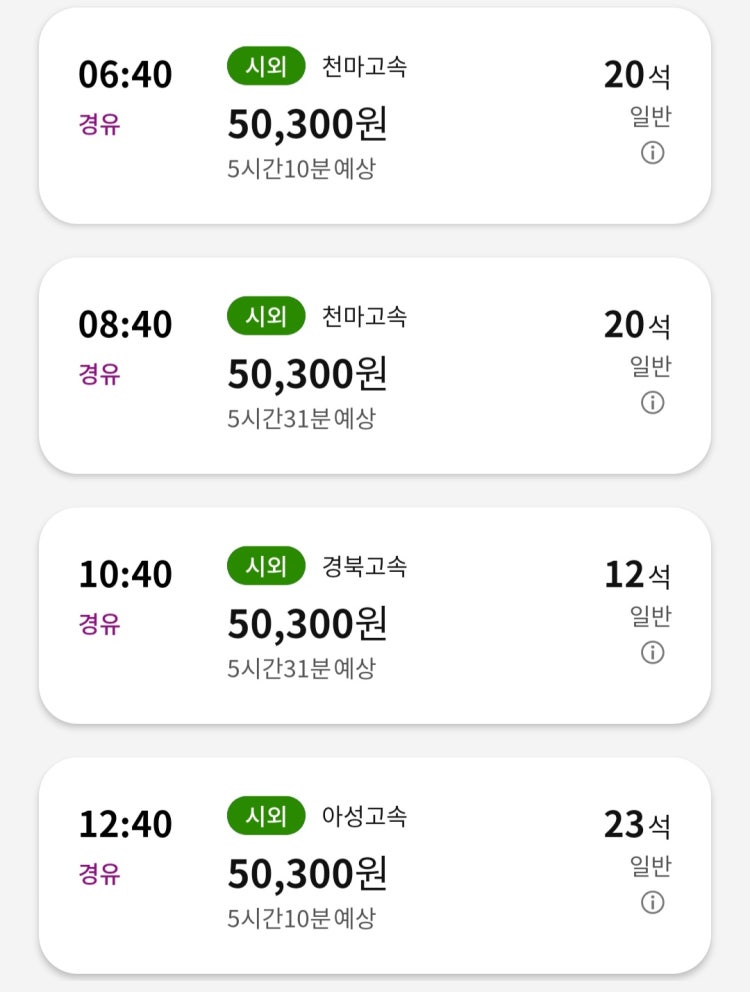
Task: Tap 시외 badge on 06:40 bus
Action: (x=266, y=67)
